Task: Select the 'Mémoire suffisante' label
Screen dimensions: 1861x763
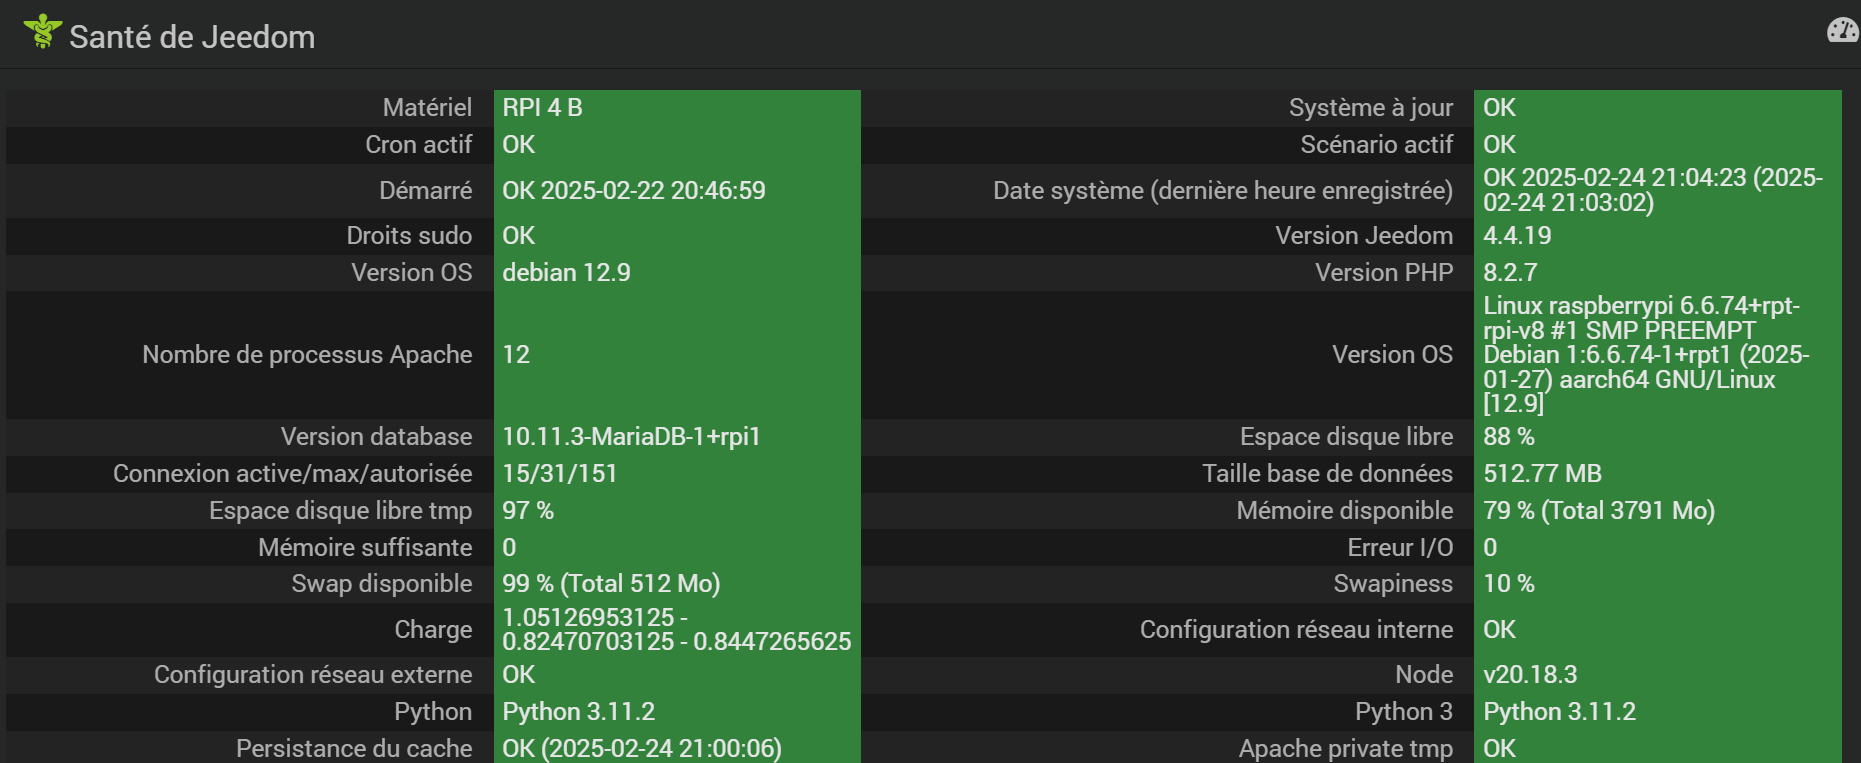Action: [x=365, y=547]
